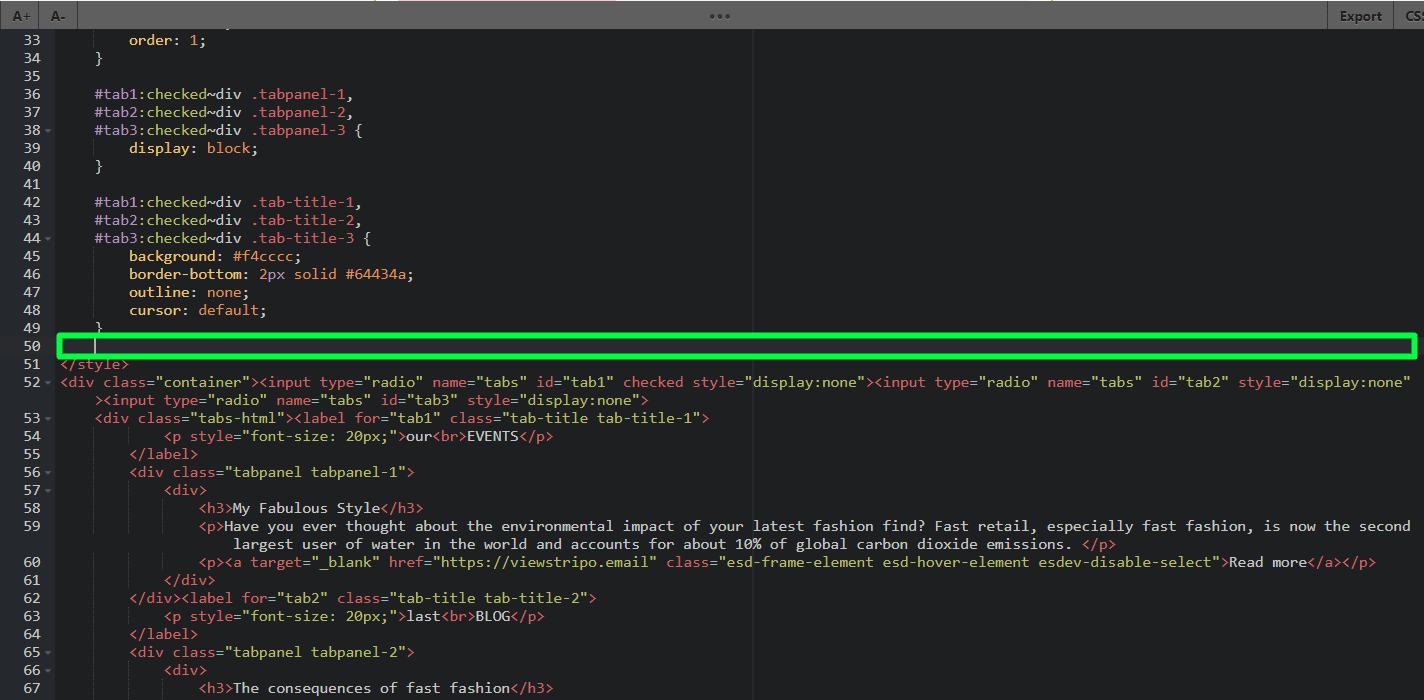Collapse the tabpanel-1 block at line 56
This screenshot has width=1424, height=700.
pos(47,471)
